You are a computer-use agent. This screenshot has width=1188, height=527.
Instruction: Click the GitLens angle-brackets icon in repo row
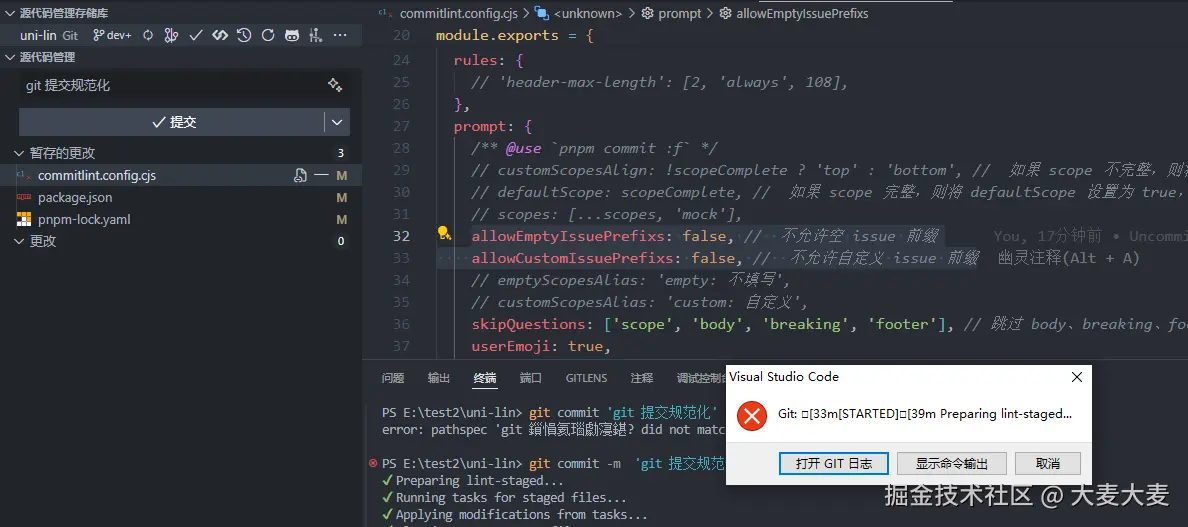[x=220, y=35]
